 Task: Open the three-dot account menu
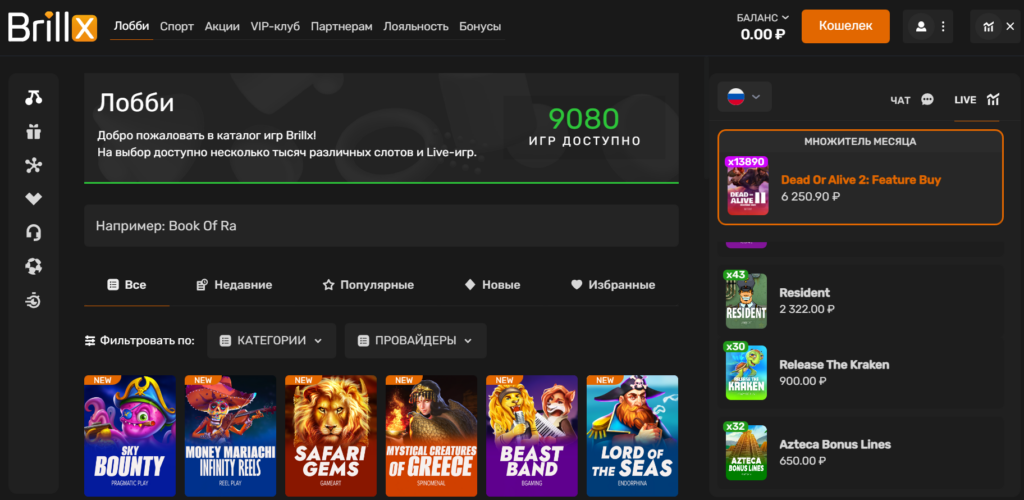943,27
